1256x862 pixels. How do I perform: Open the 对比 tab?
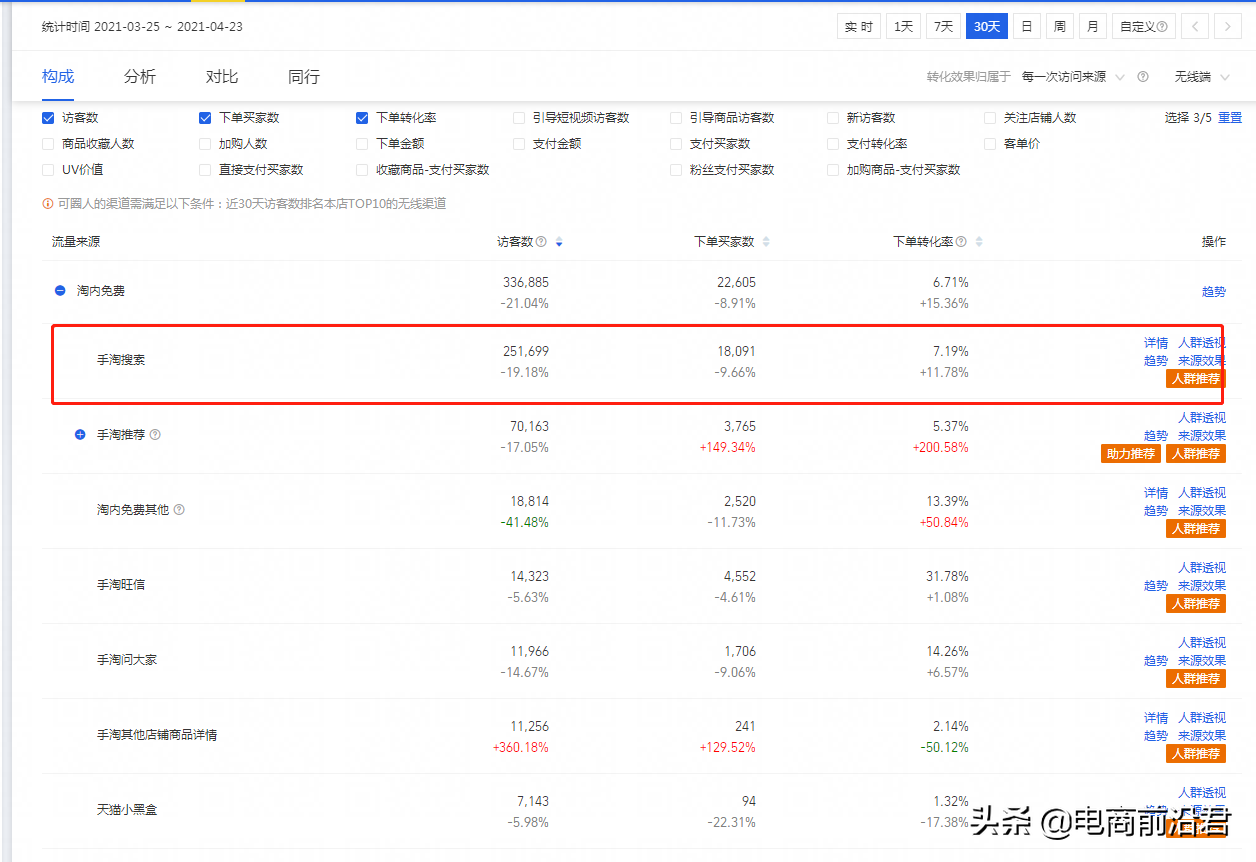(x=222, y=77)
